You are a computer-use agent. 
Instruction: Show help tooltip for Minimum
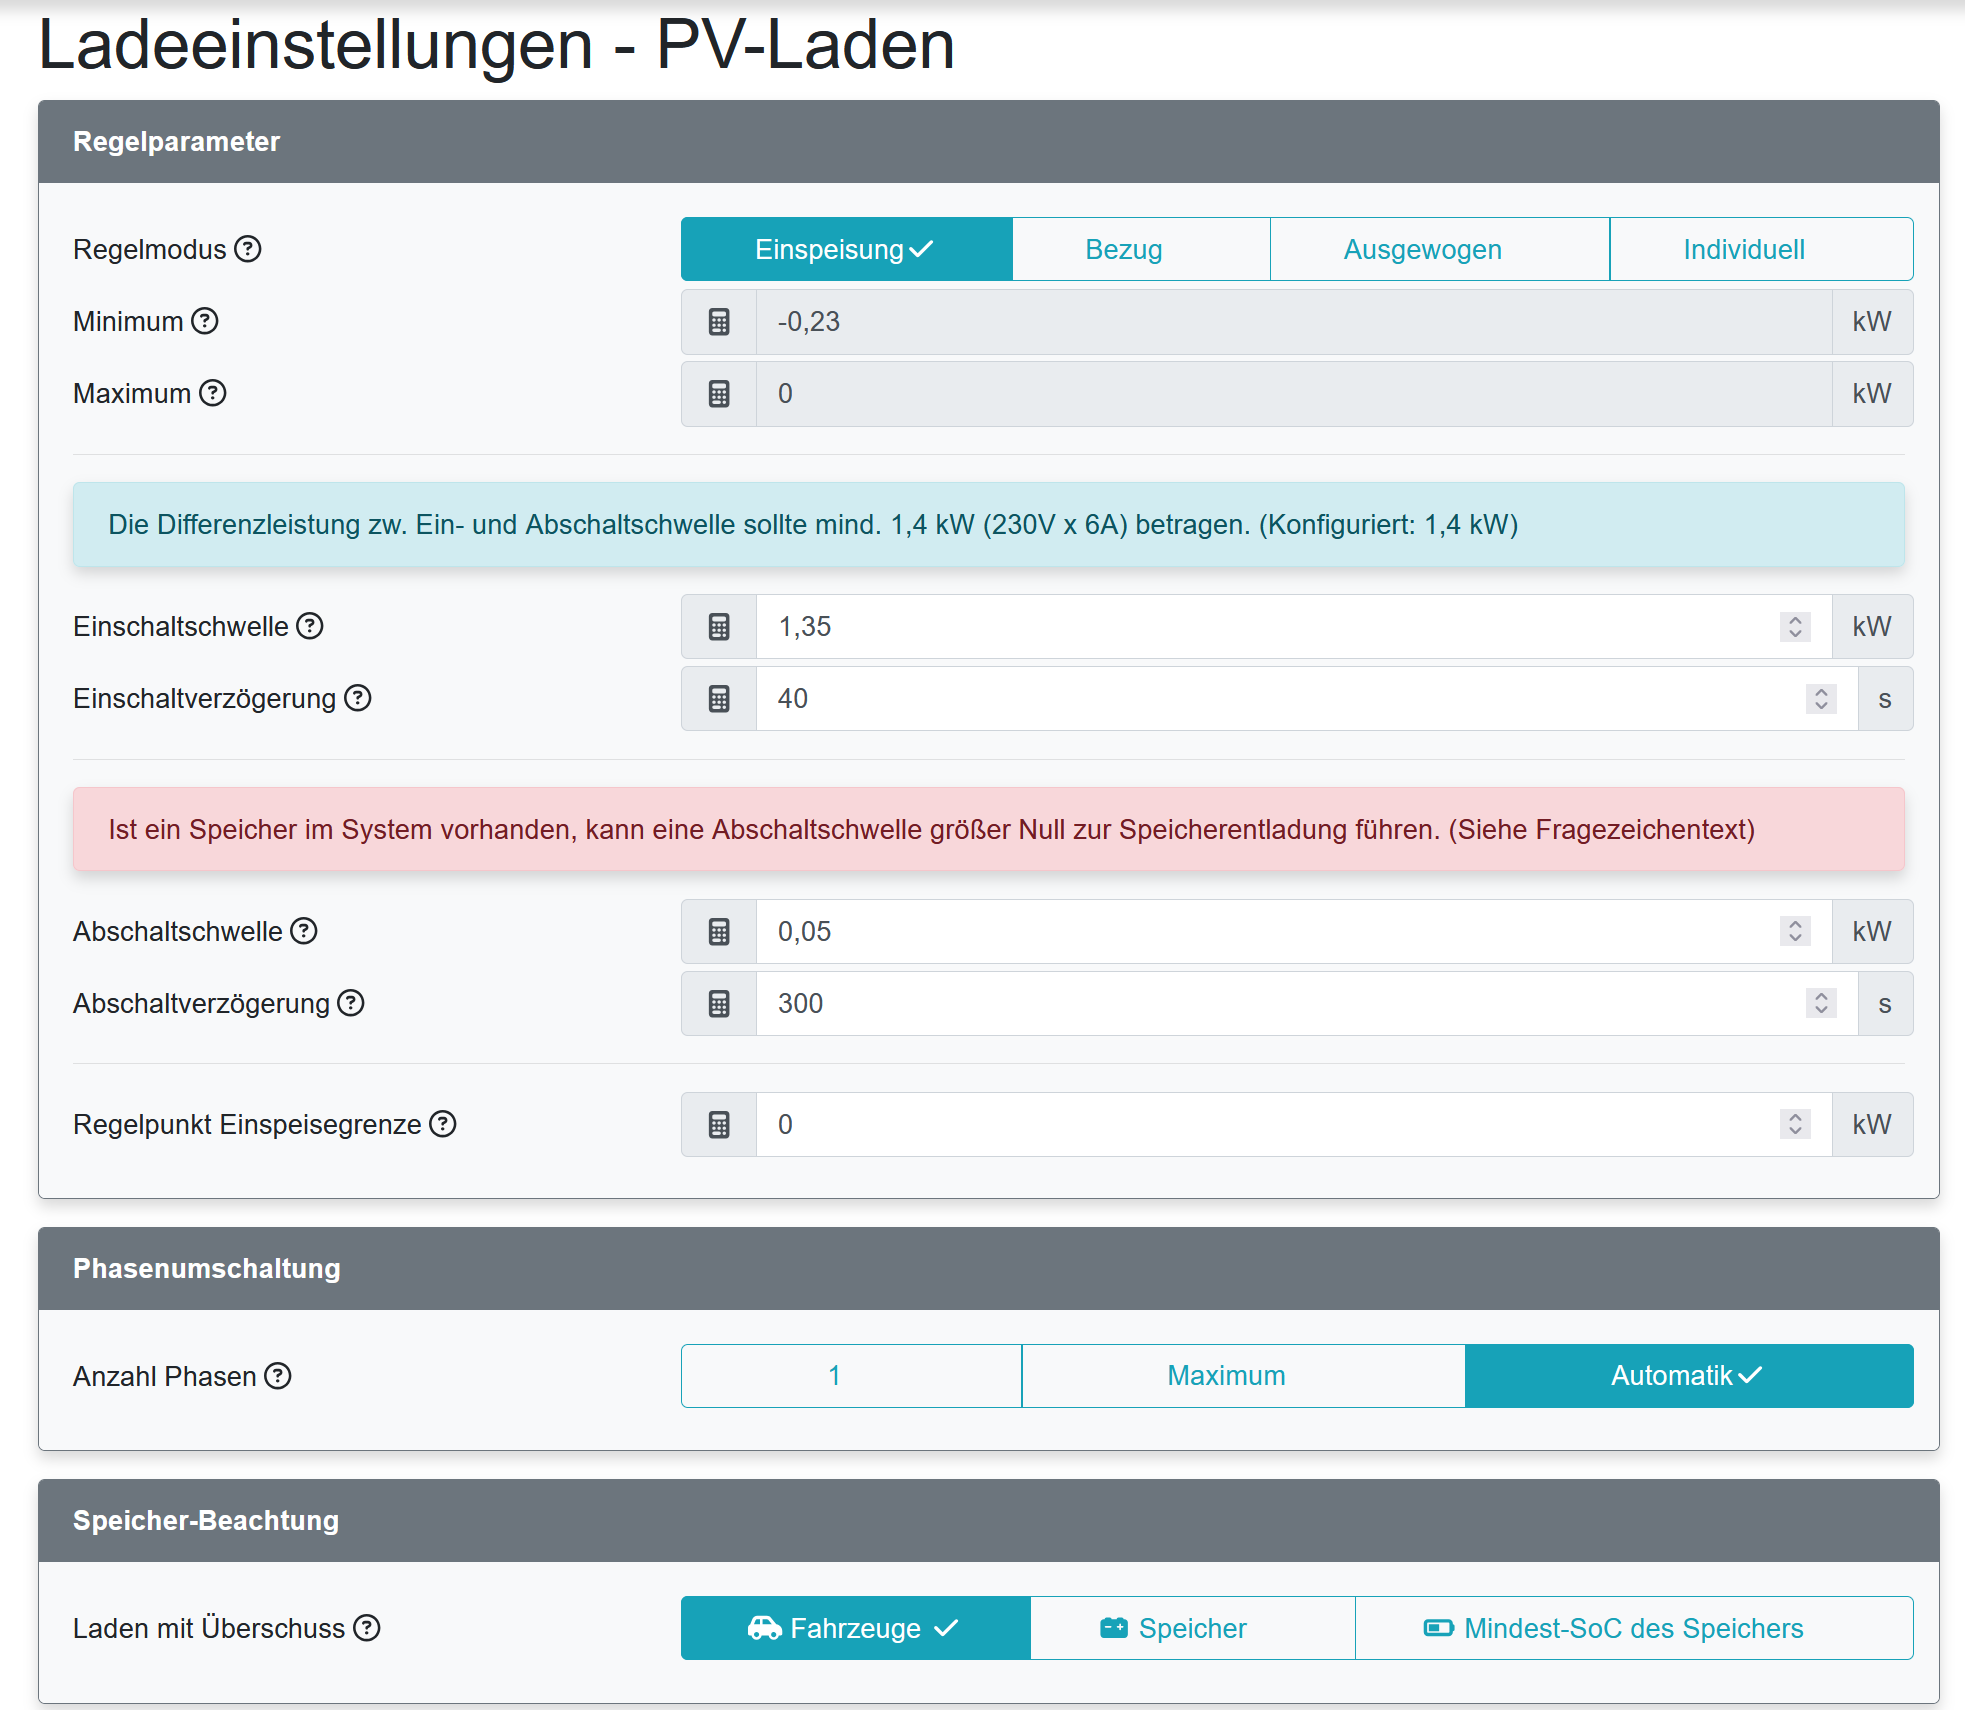pyautogui.click(x=205, y=321)
